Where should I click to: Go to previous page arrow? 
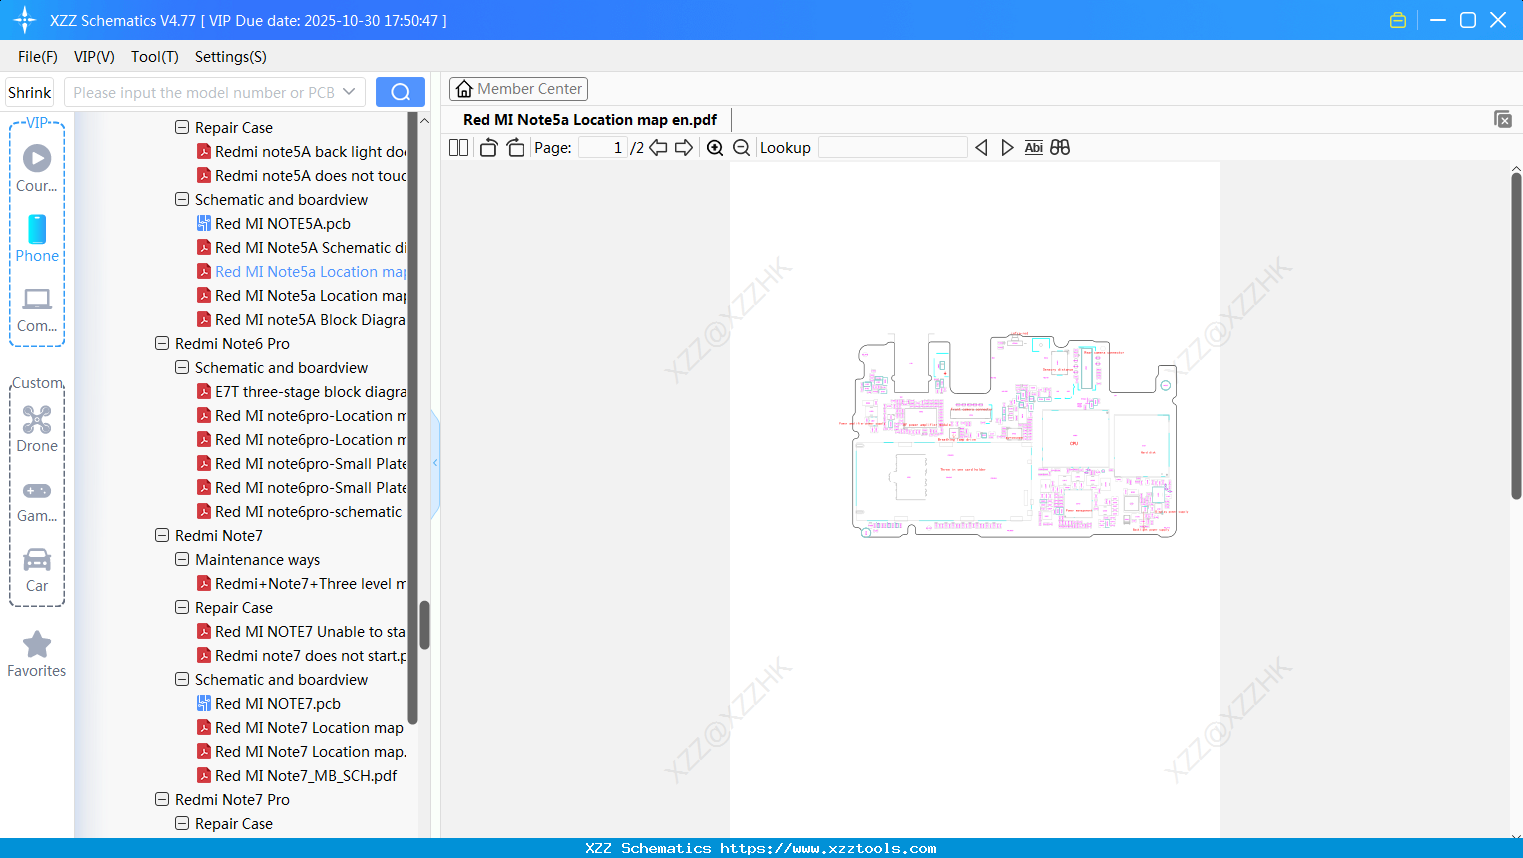tap(658, 147)
